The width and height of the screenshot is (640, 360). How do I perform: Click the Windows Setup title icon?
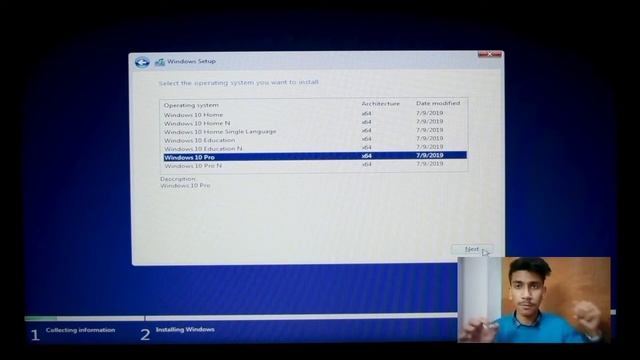pyautogui.click(x=160, y=62)
